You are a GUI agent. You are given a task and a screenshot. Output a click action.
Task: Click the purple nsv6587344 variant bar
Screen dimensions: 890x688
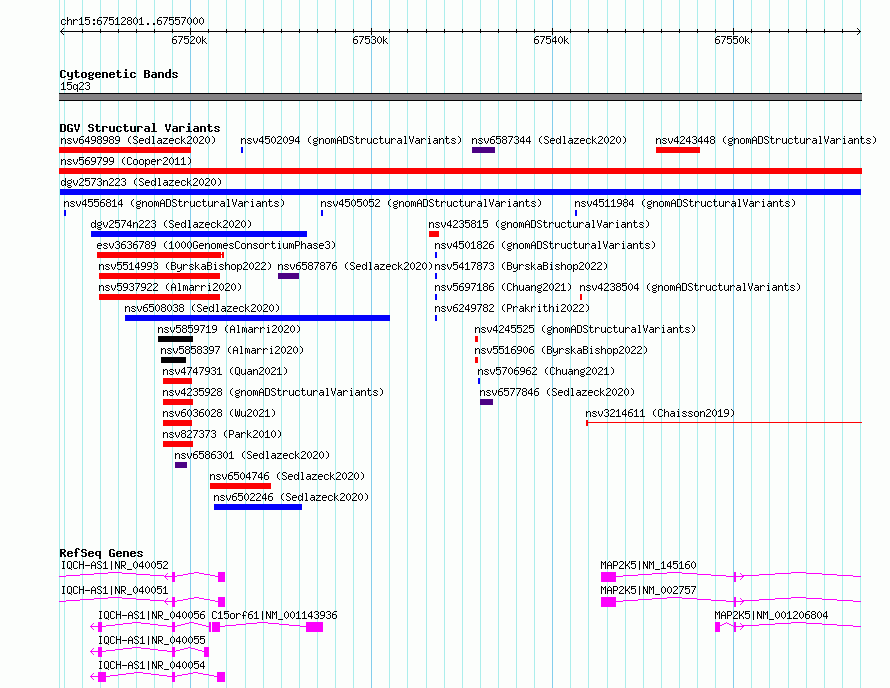pos(483,150)
